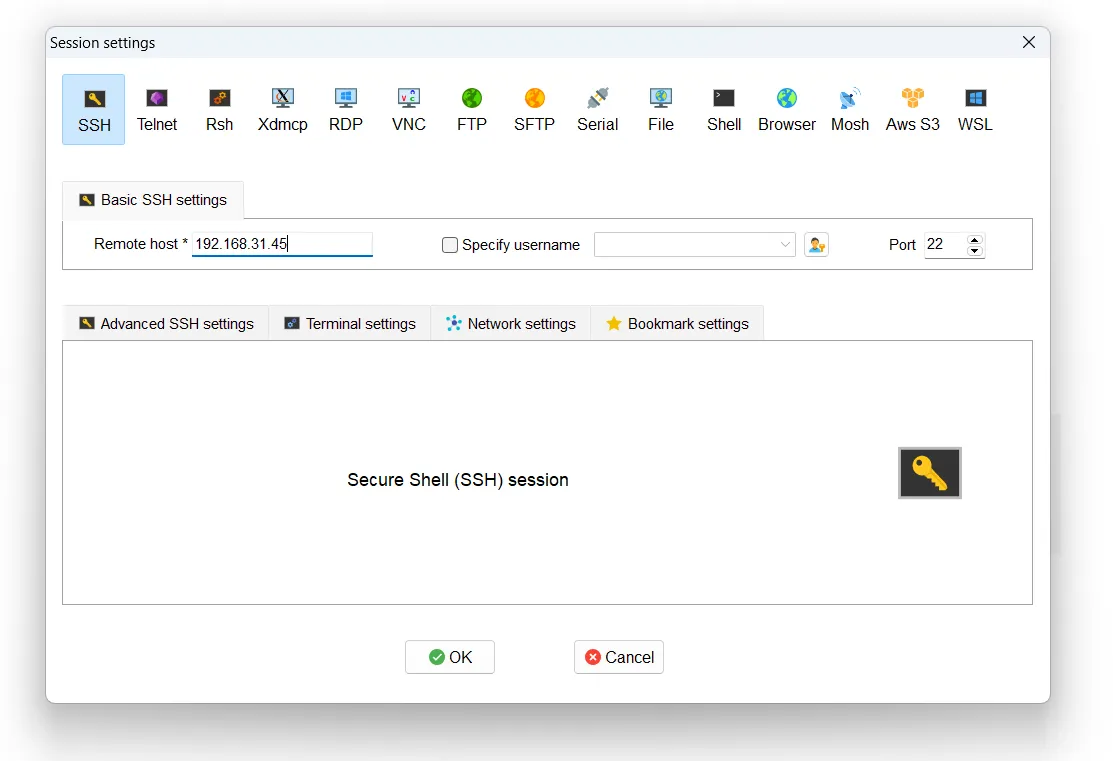Screen dimensions: 1113x761
Task: Open the Advanced SSH settings tab
Action: pyautogui.click(x=166, y=324)
